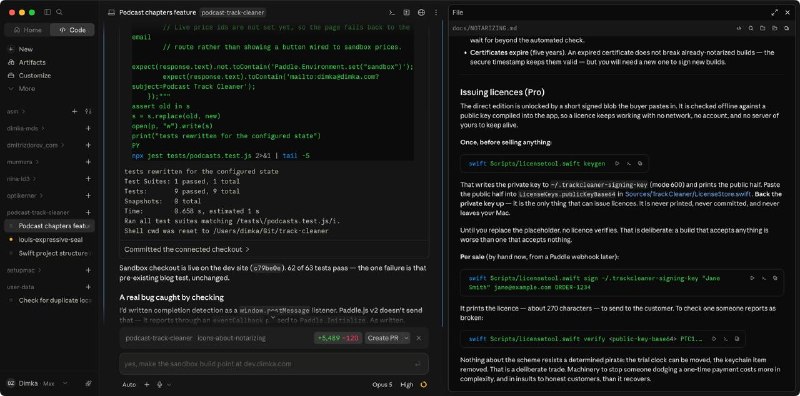Open the globe preview icon in header

(421, 13)
